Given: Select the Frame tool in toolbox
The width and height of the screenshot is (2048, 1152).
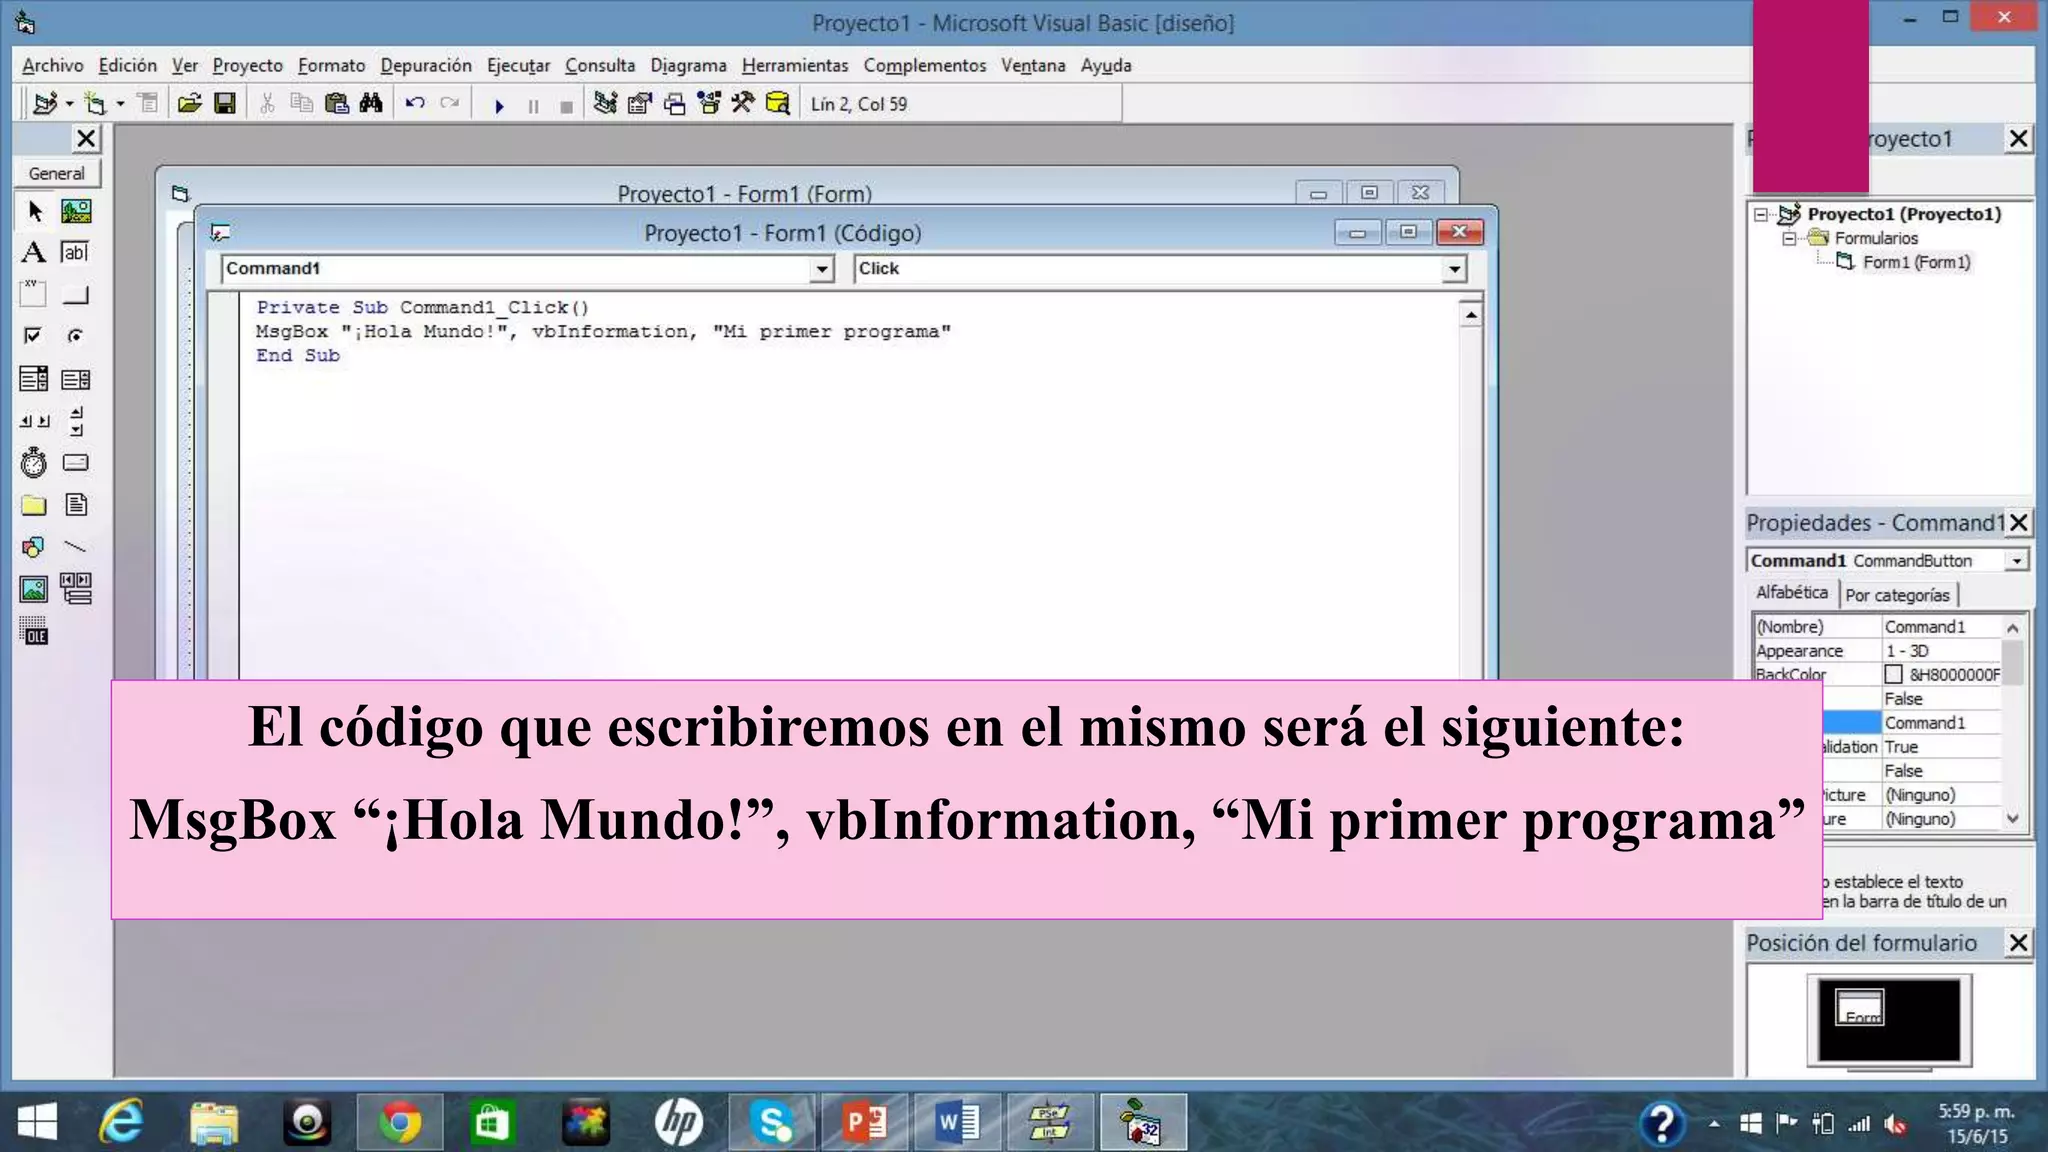Looking at the screenshot, I should click(34, 294).
